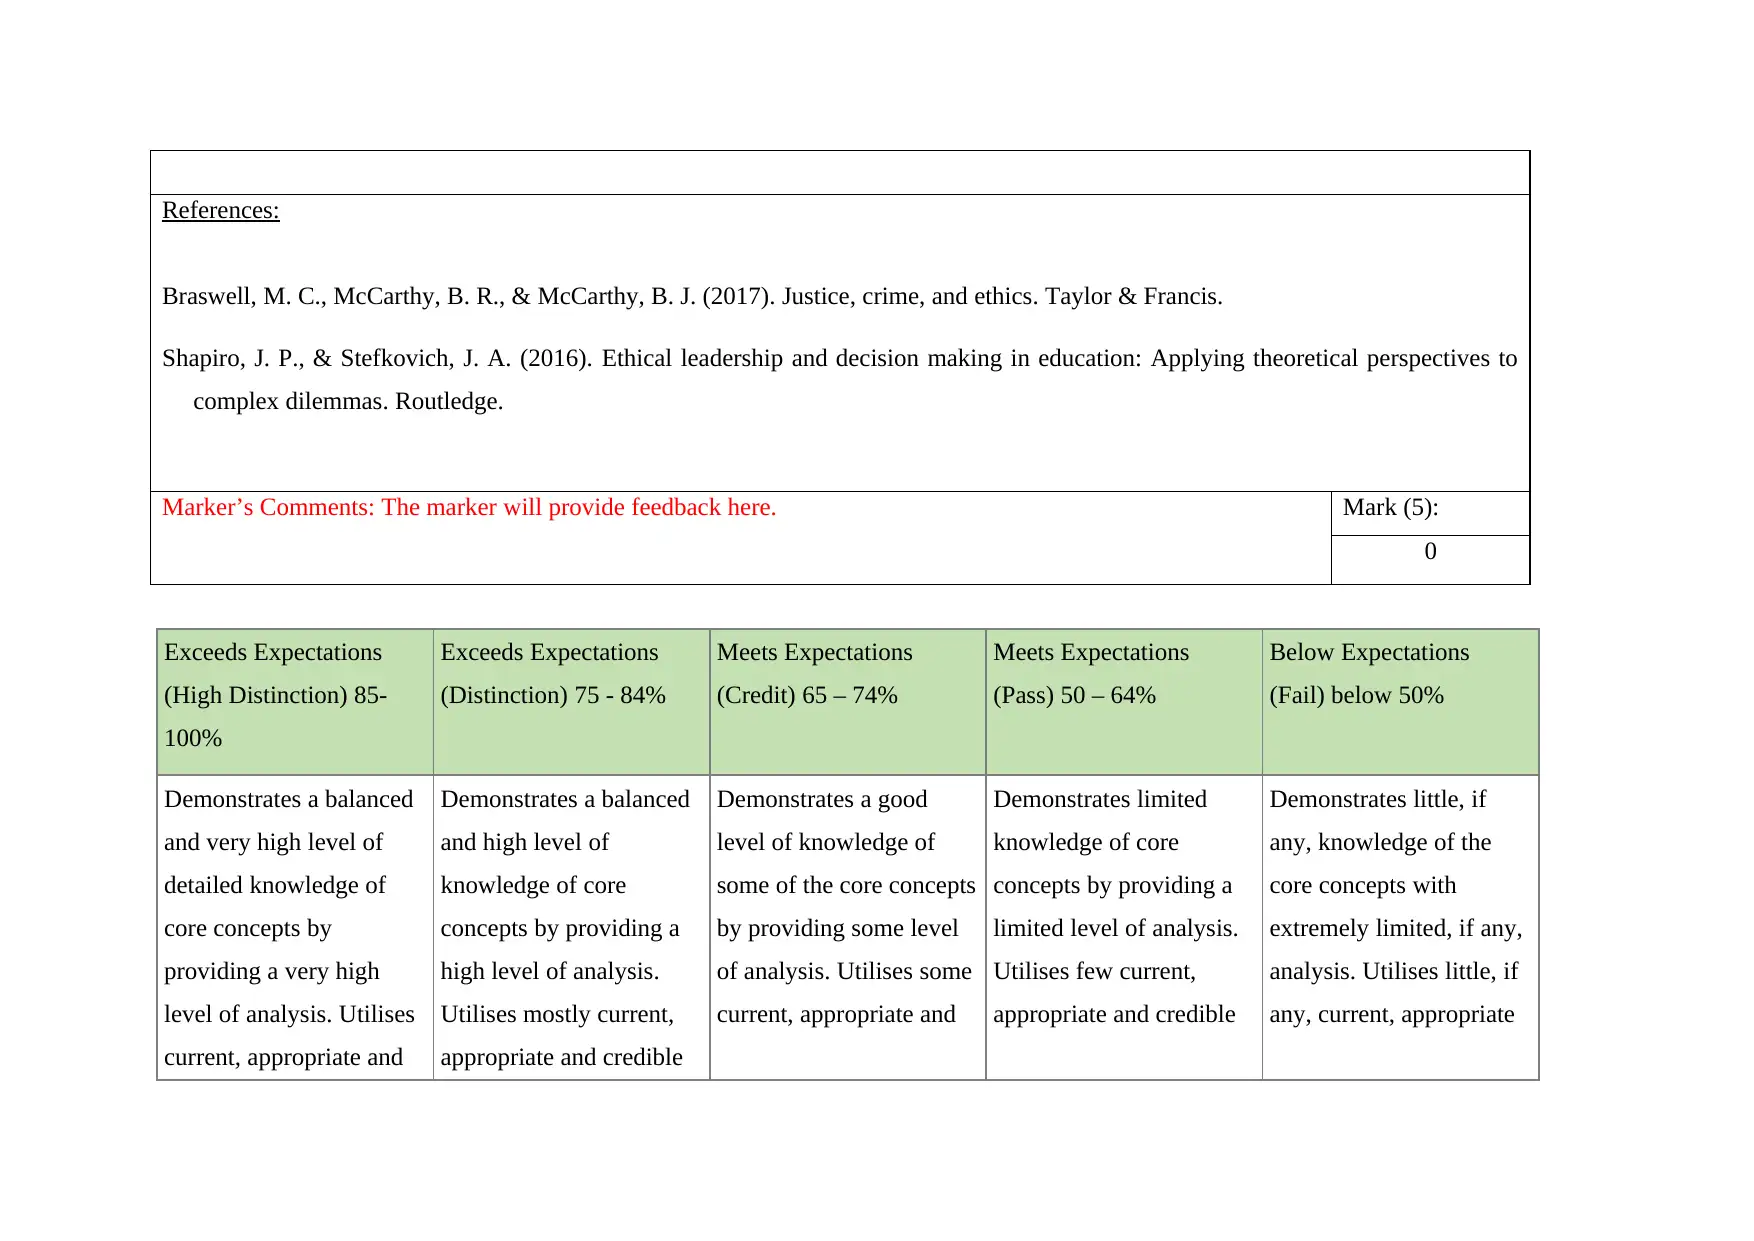The height and width of the screenshot is (1241, 1754).
Task: Click the empty top row of the references table
Action: tap(840, 173)
